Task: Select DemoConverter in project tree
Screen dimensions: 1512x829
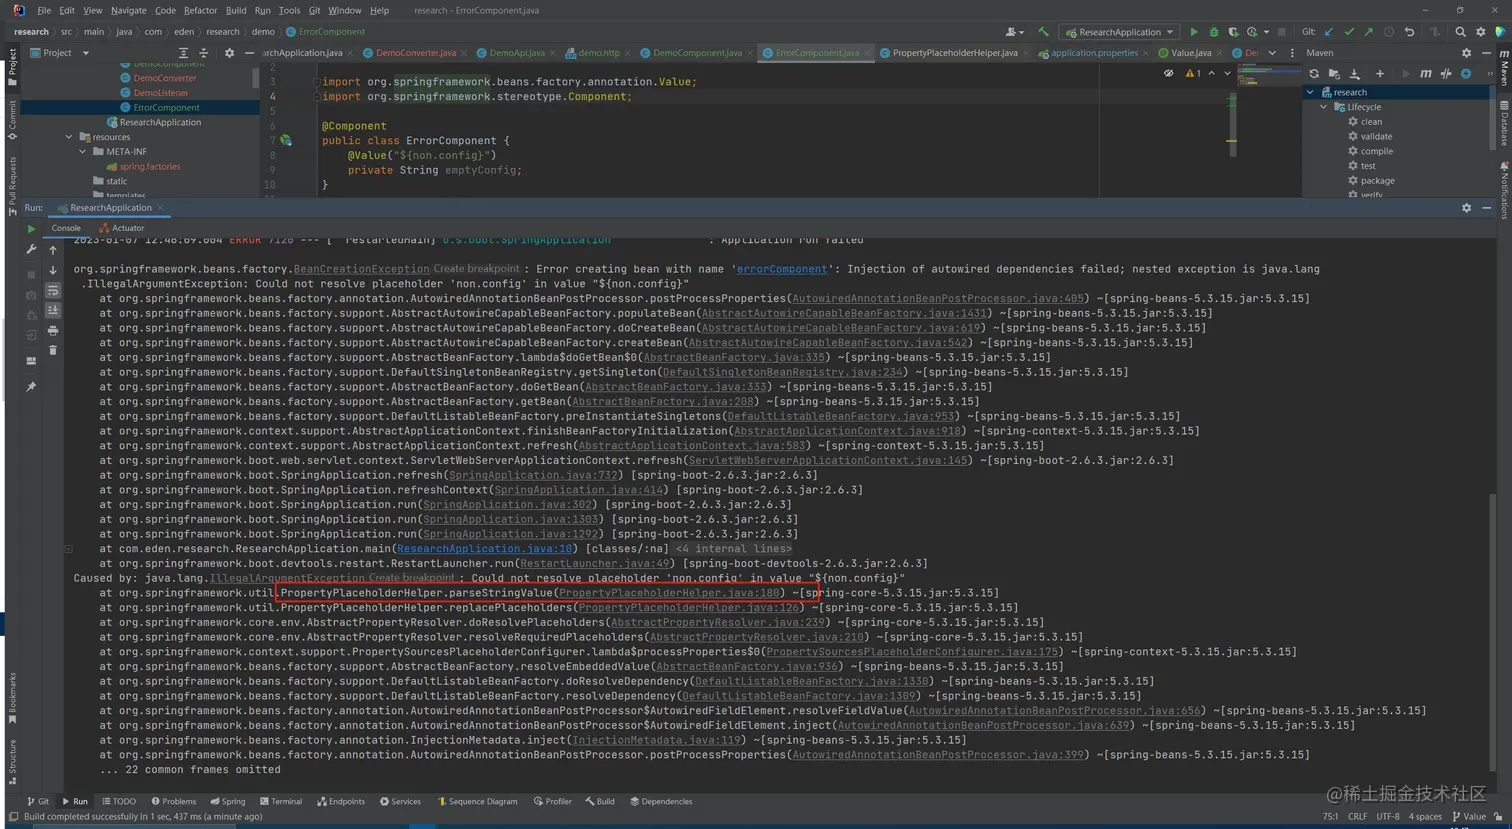Action: coord(165,78)
